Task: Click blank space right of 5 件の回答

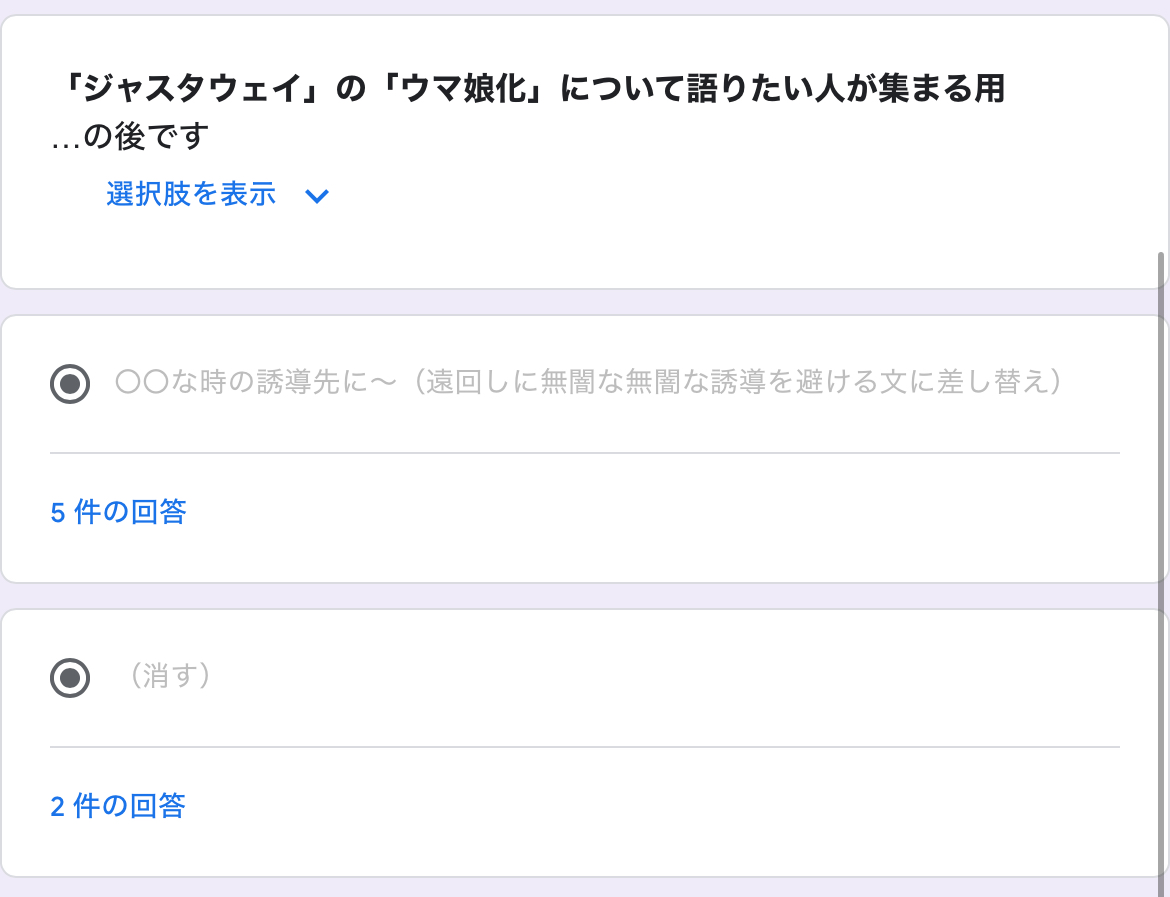Action: [650, 512]
